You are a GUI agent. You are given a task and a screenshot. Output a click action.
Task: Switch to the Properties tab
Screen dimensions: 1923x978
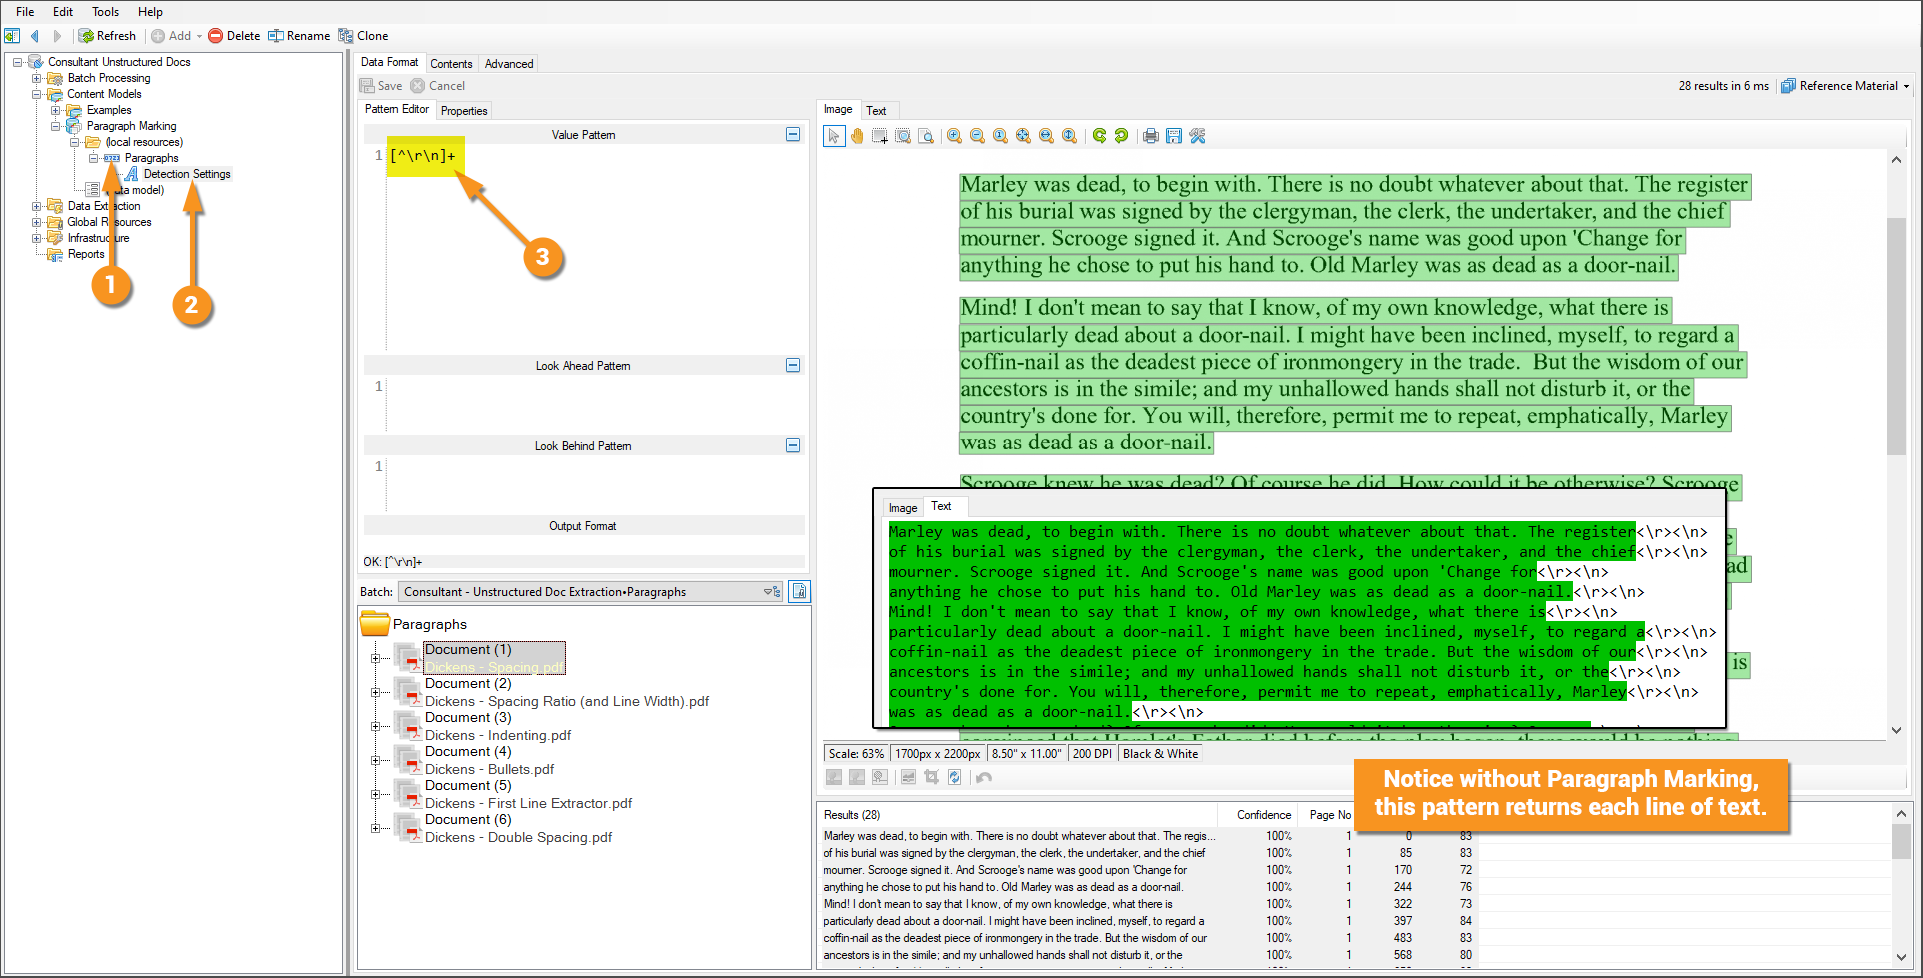point(464,111)
